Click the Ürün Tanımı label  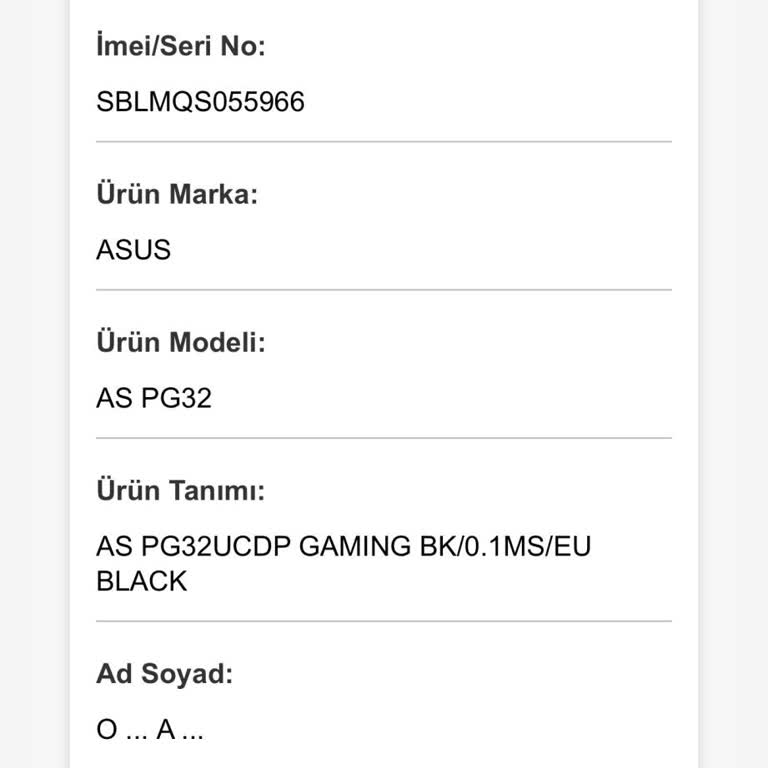click(x=181, y=491)
